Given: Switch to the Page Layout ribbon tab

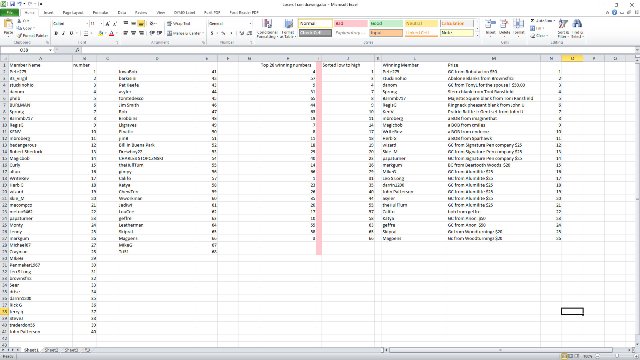Looking at the screenshot, I should coord(73,13).
